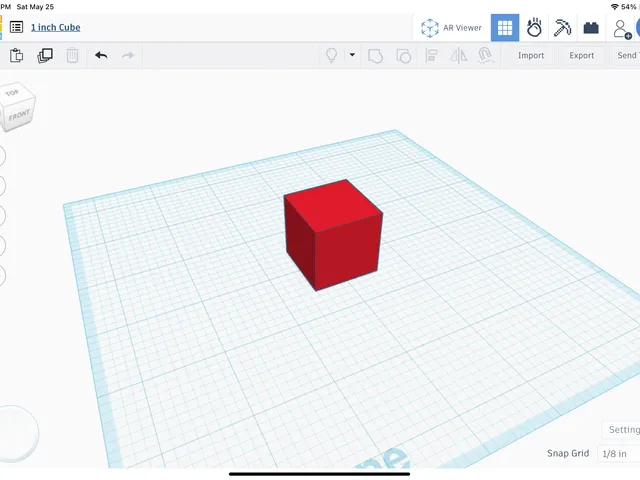Click the Export button

pos(582,56)
